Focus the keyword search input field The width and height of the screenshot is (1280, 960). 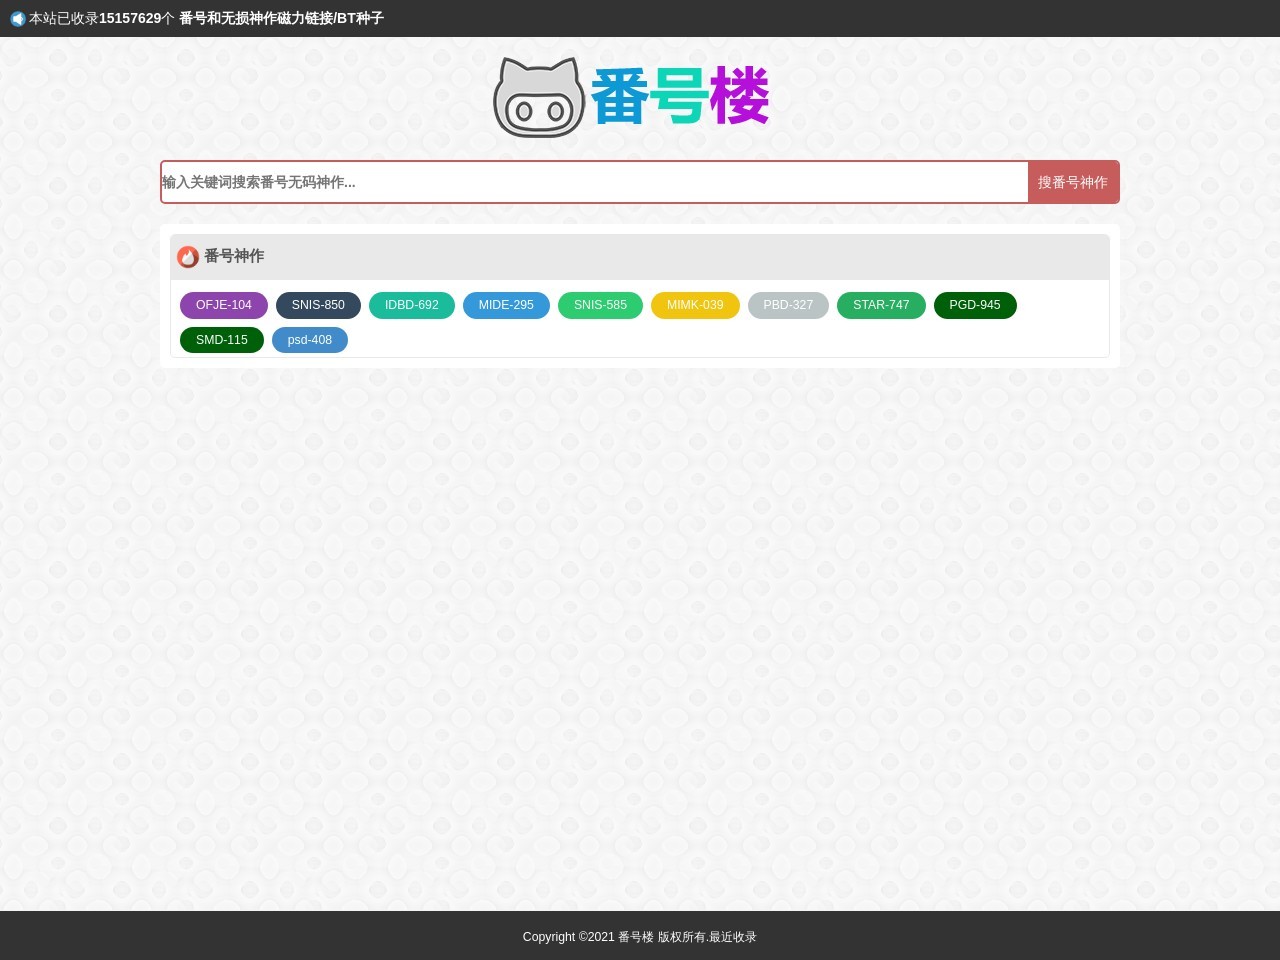tap(595, 182)
